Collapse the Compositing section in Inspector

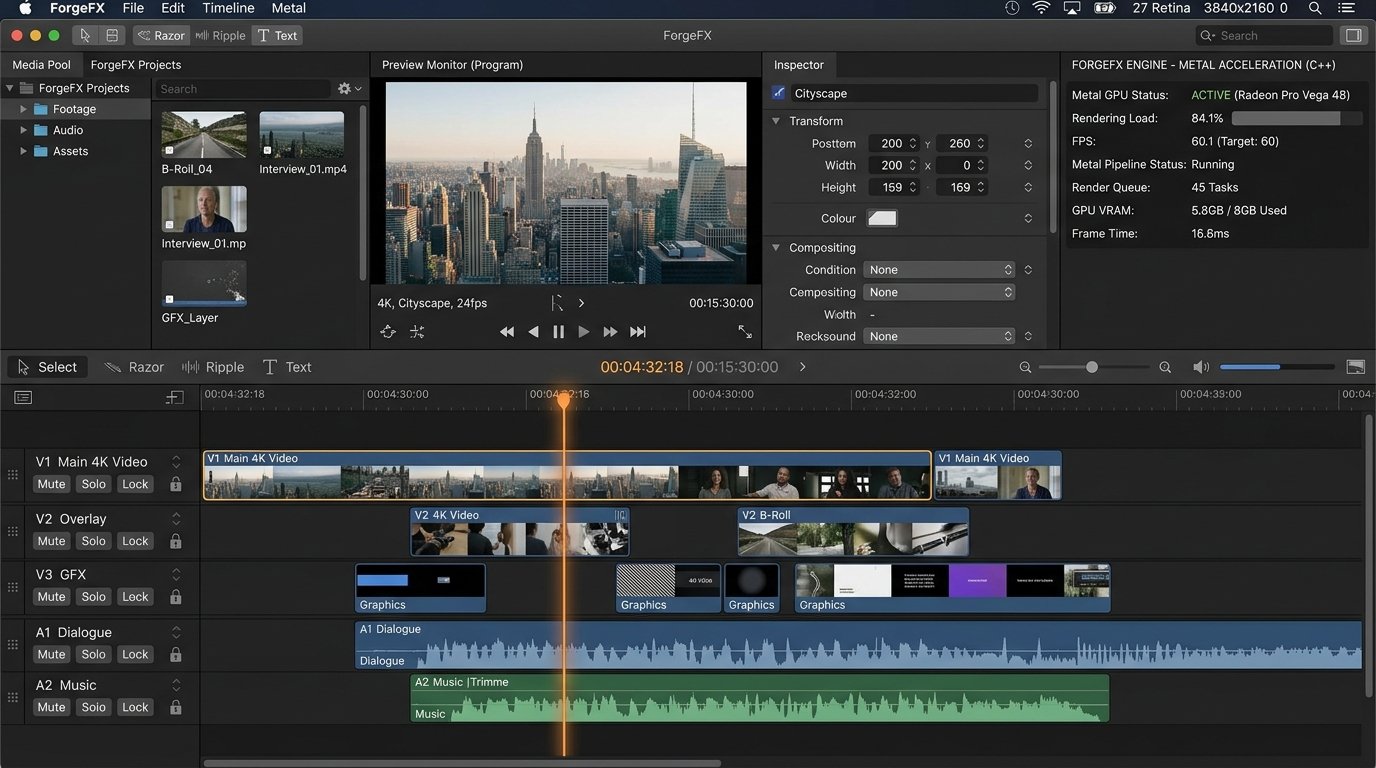[x=776, y=248]
